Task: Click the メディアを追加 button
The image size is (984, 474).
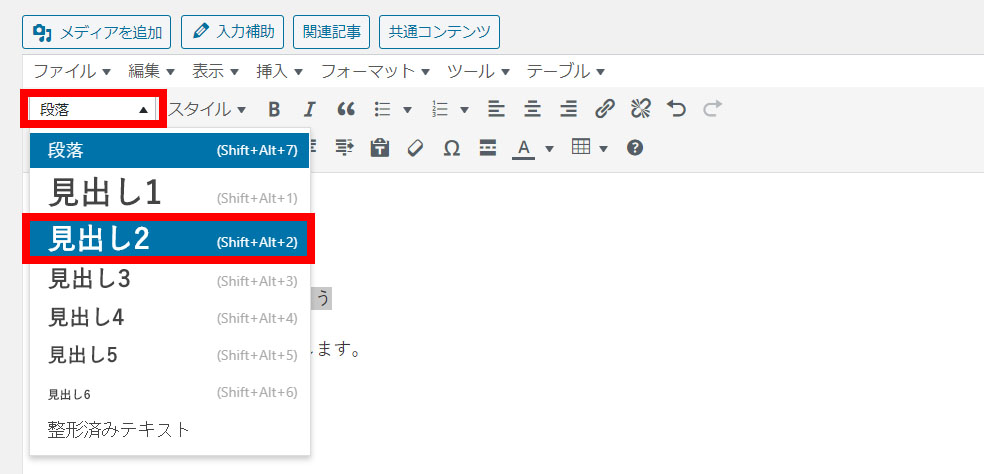Action: (x=97, y=32)
